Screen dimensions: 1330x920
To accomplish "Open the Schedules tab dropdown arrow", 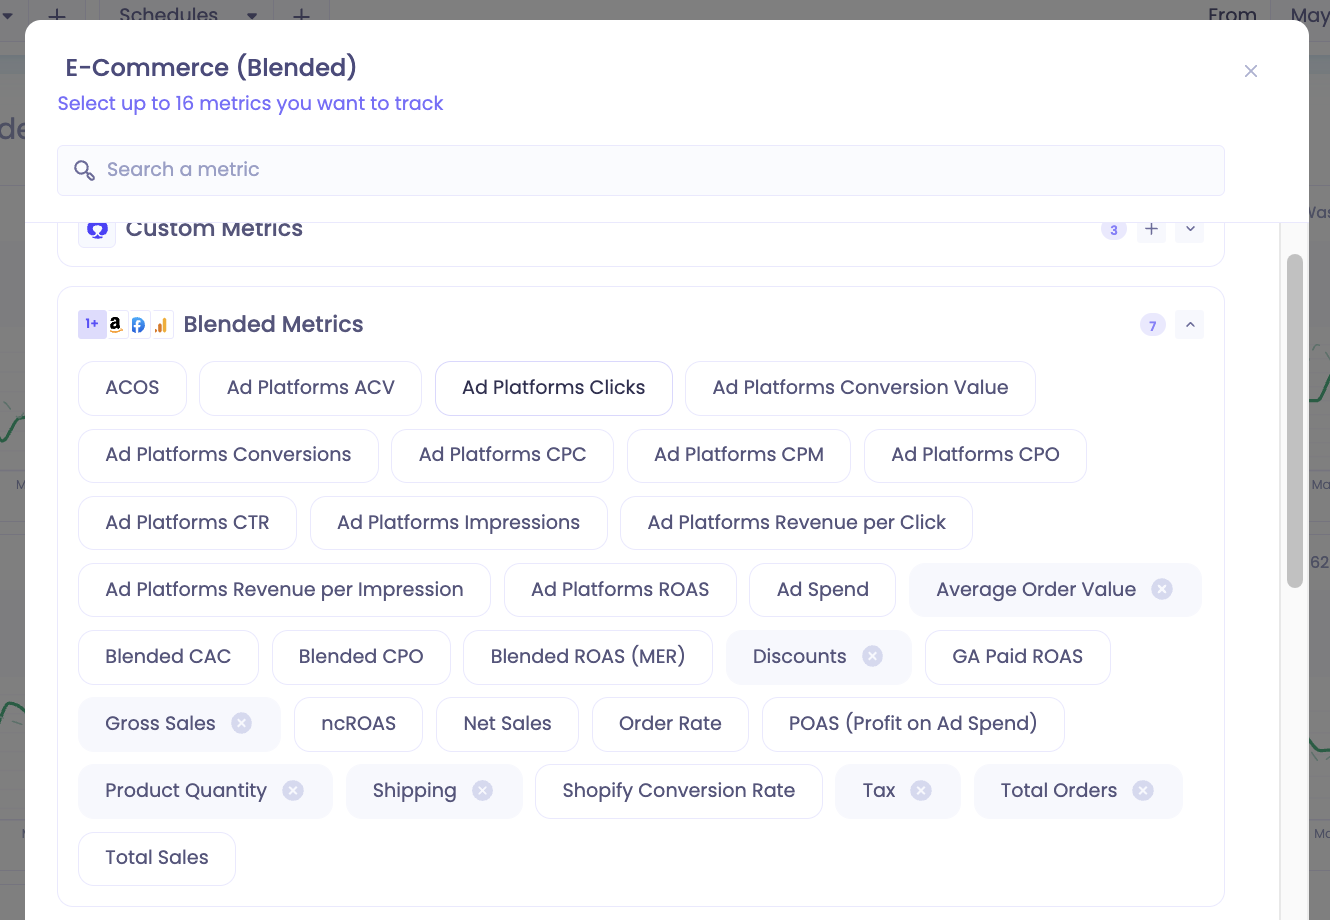I will click(x=251, y=15).
